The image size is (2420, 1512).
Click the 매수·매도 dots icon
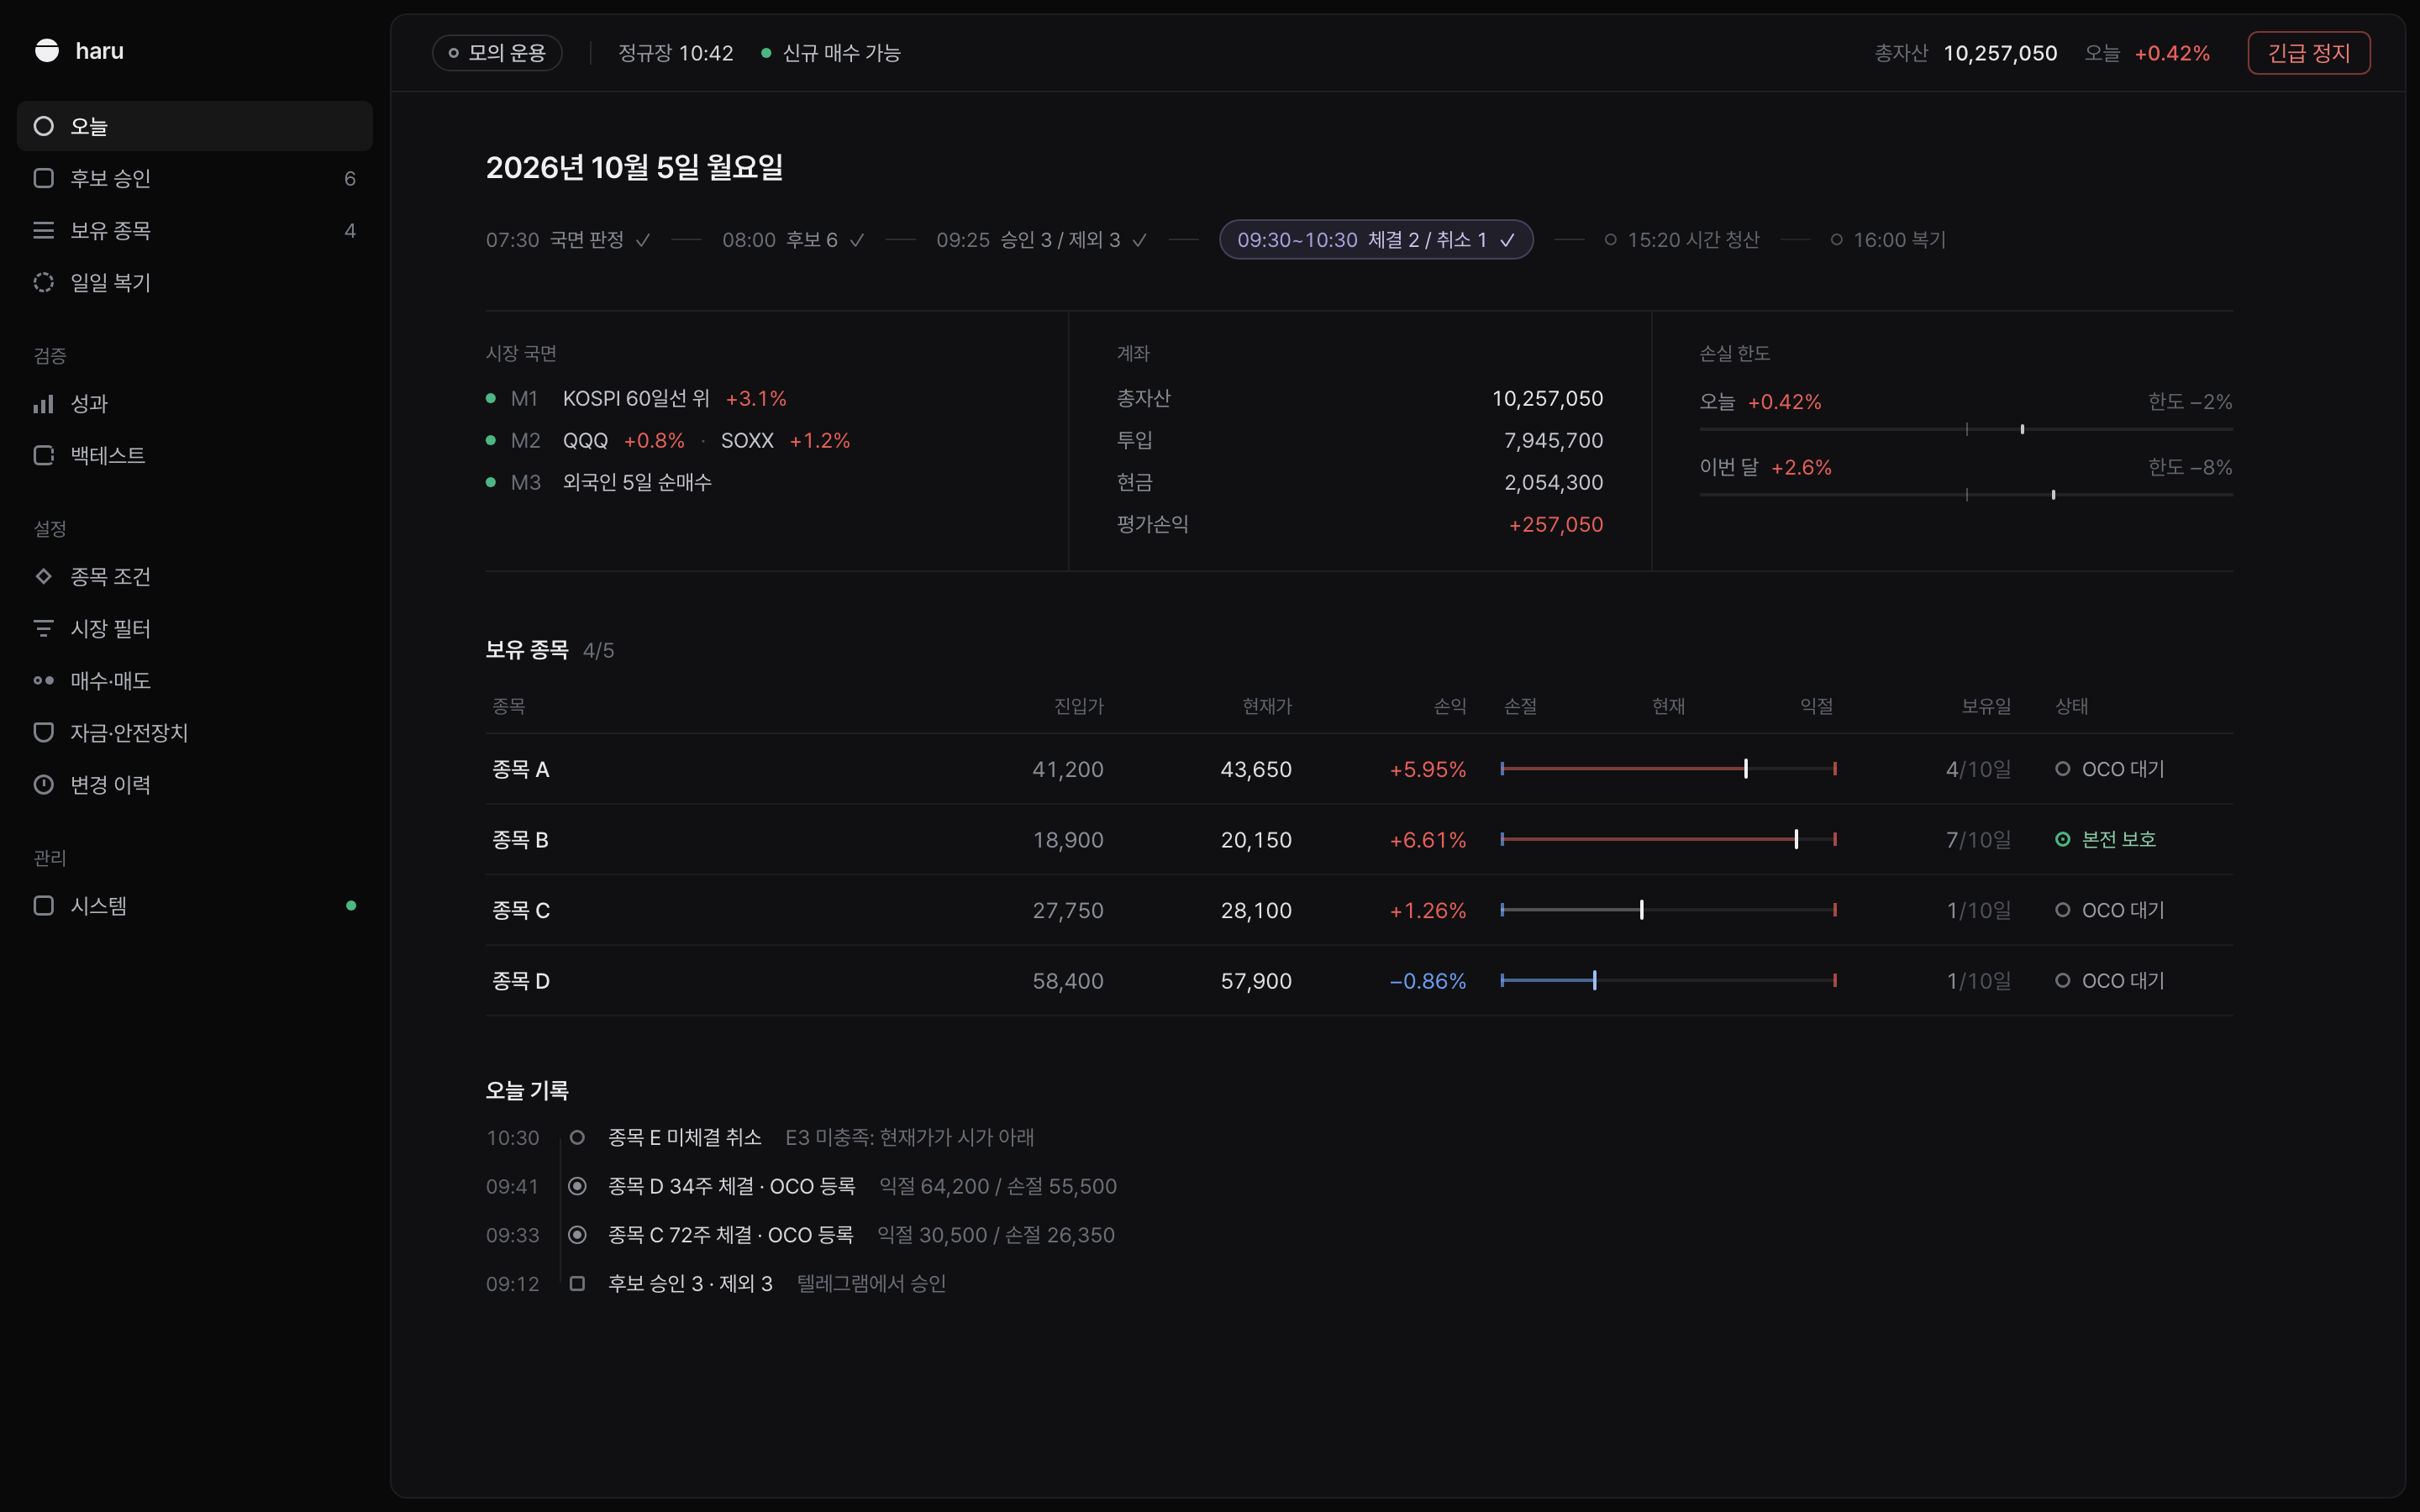pyautogui.click(x=43, y=681)
